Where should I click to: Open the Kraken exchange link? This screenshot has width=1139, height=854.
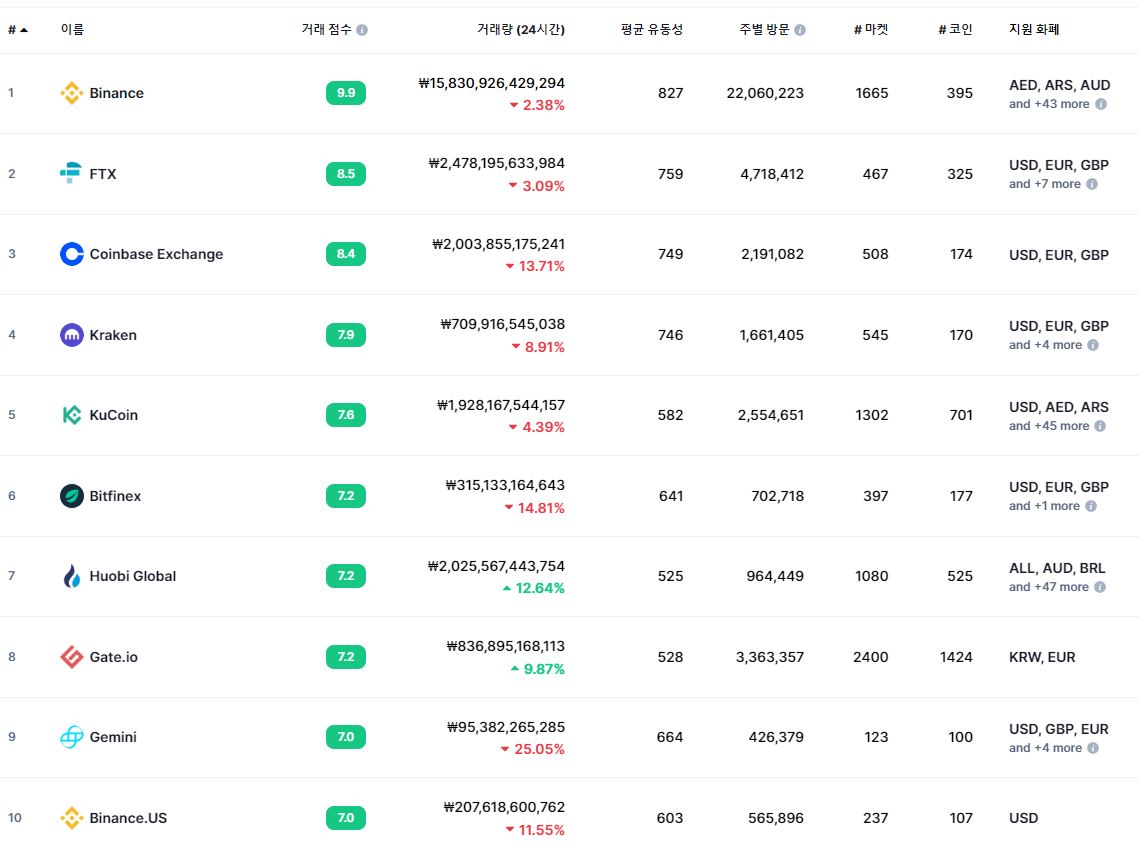(x=113, y=335)
